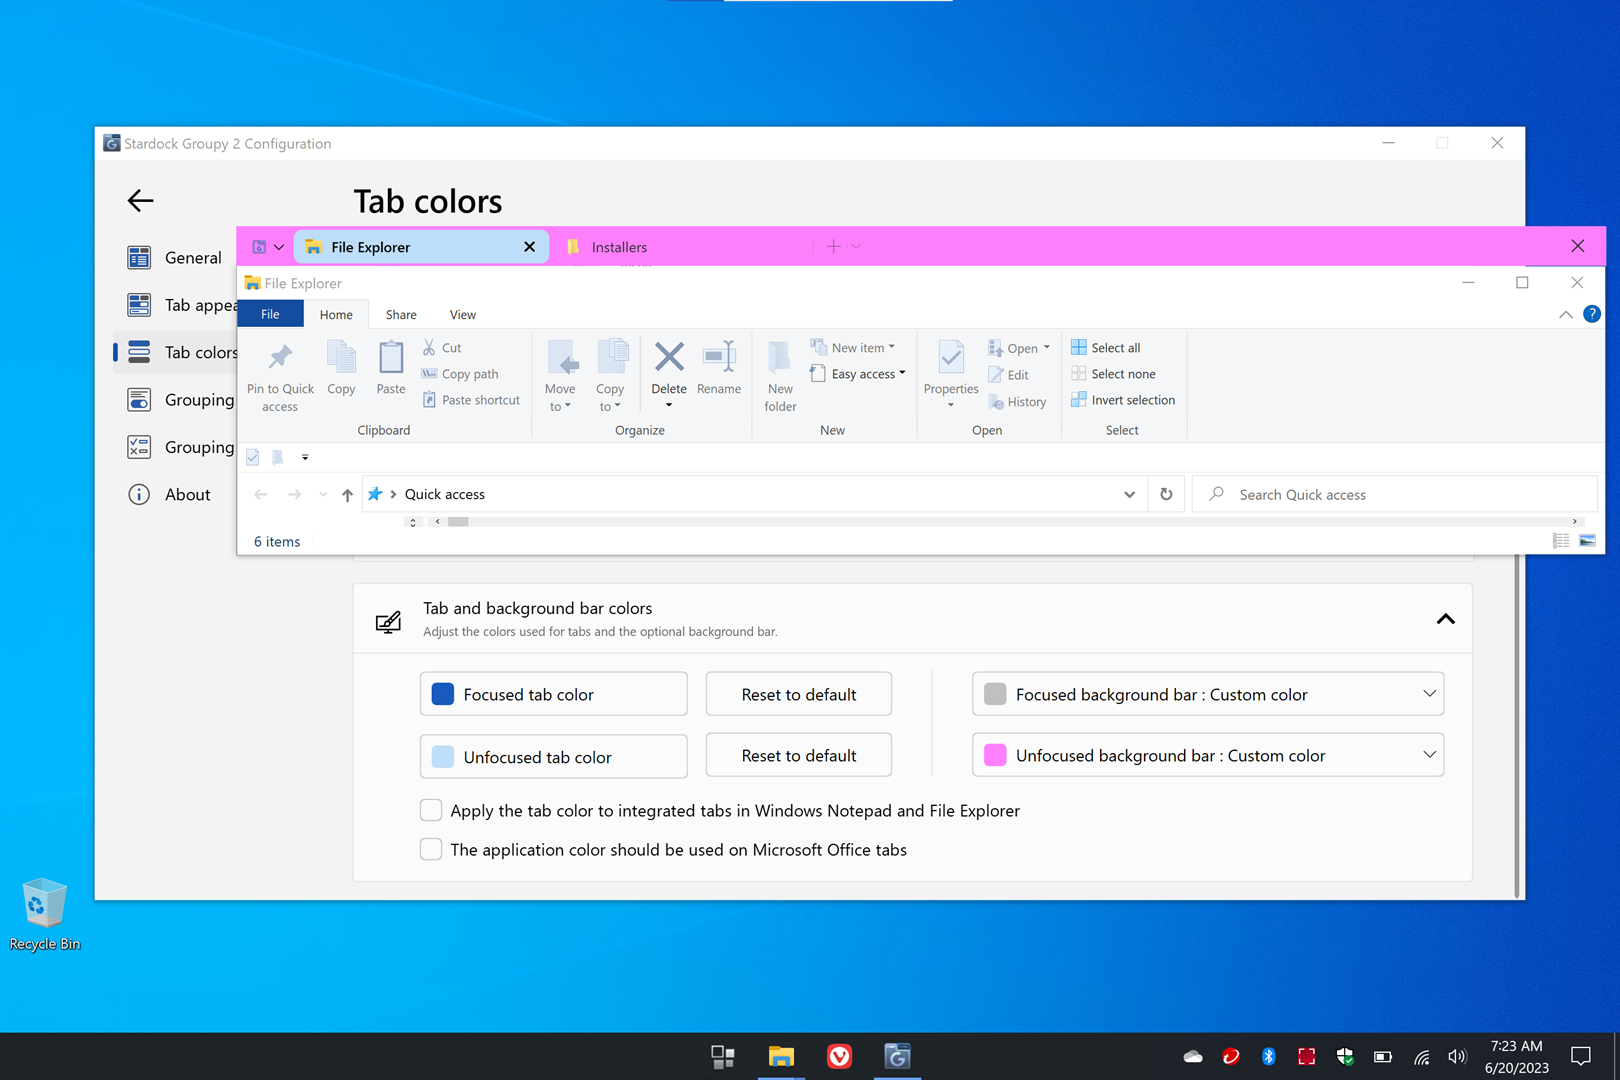Open dropdown arrow next to new tab plus
Screen dimensions: 1620x1080
[x=857, y=246]
